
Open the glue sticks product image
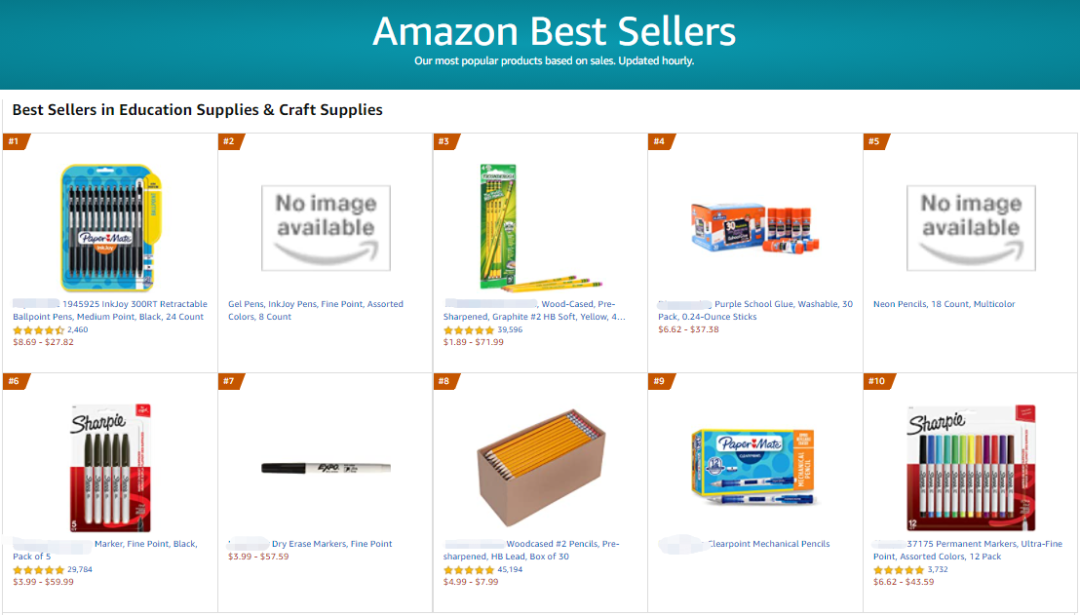pos(756,228)
